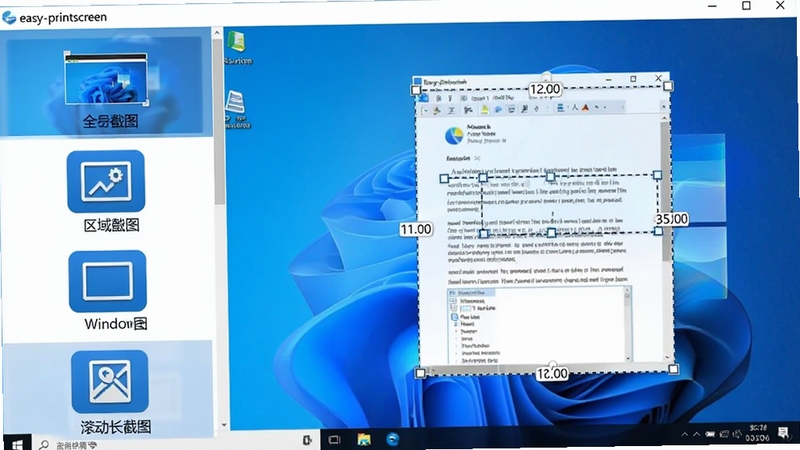Viewport: 800px width, 450px height.
Task: Select the pen tool icon in toolbar
Action: pos(524,109)
